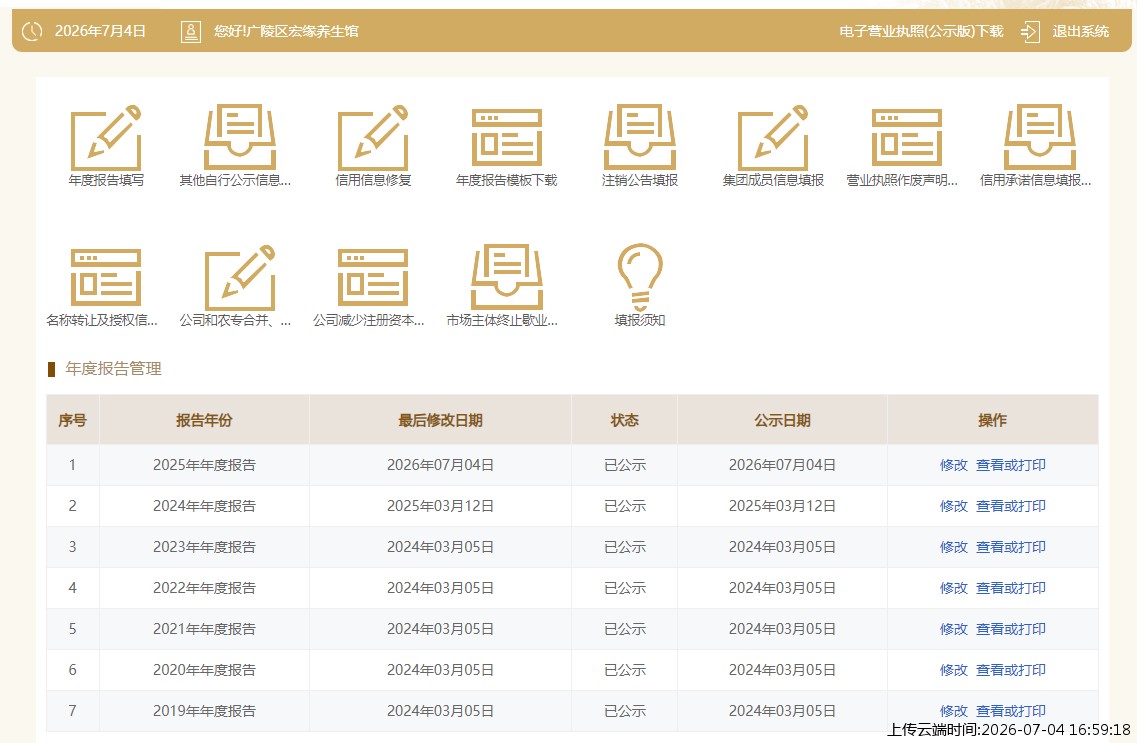1137x743 pixels.
Task: Click the 2019年年度报告 cell
Action: (204, 710)
